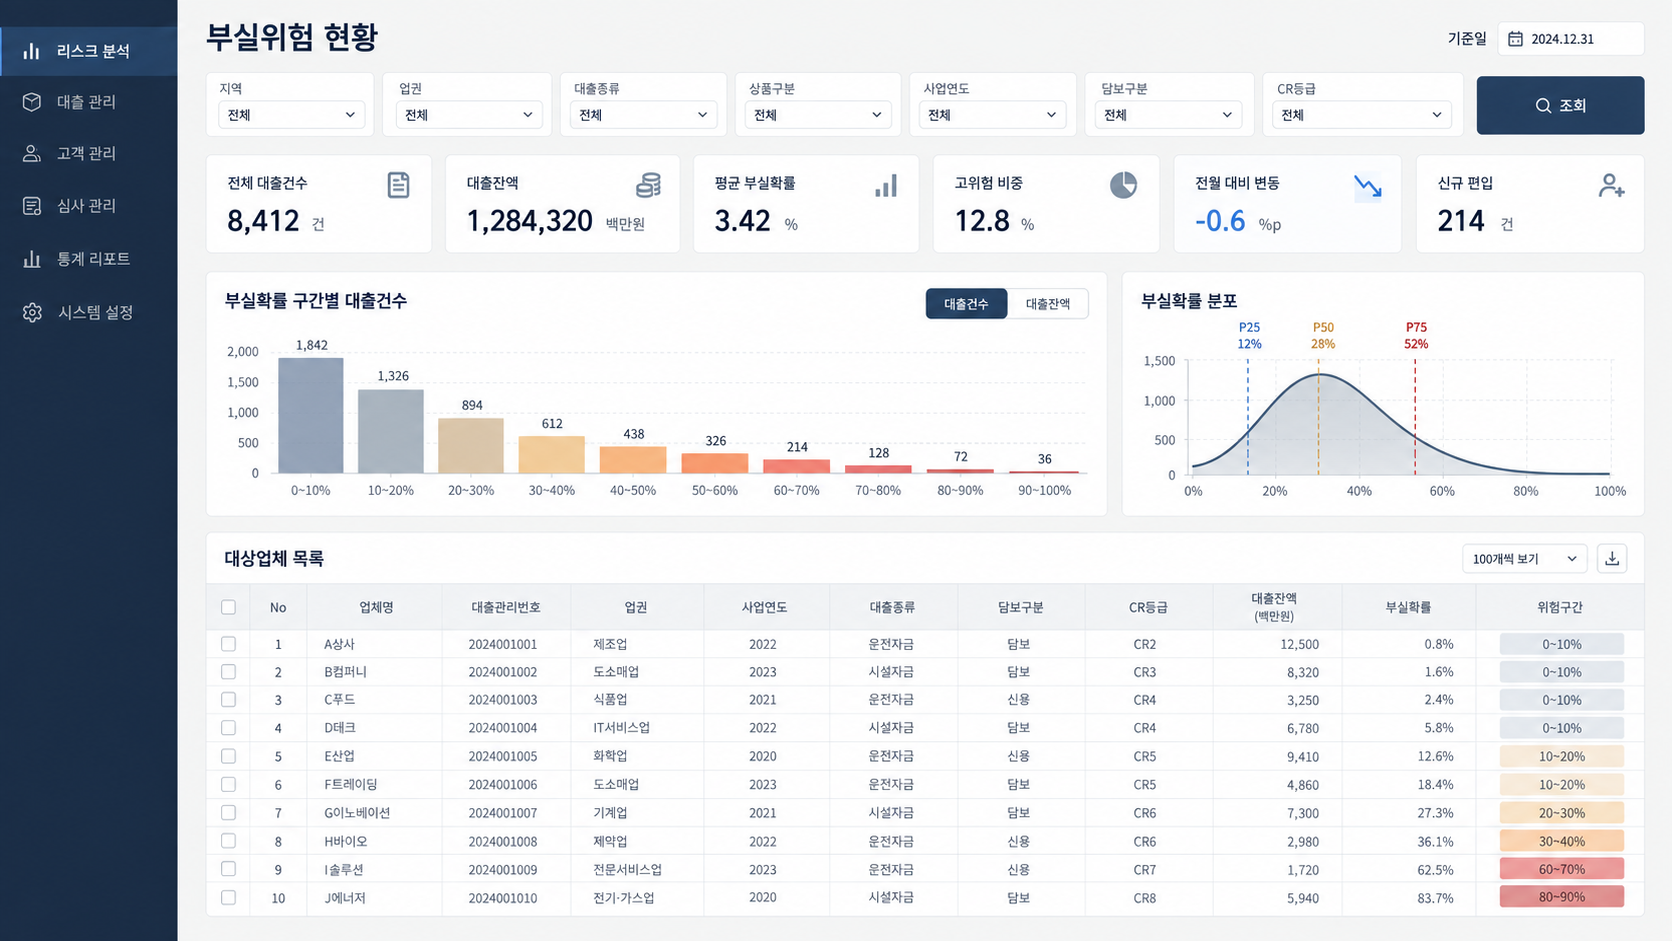This screenshot has width=1672, height=941.
Task: Check the box for A상사 row
Action: 228,644
